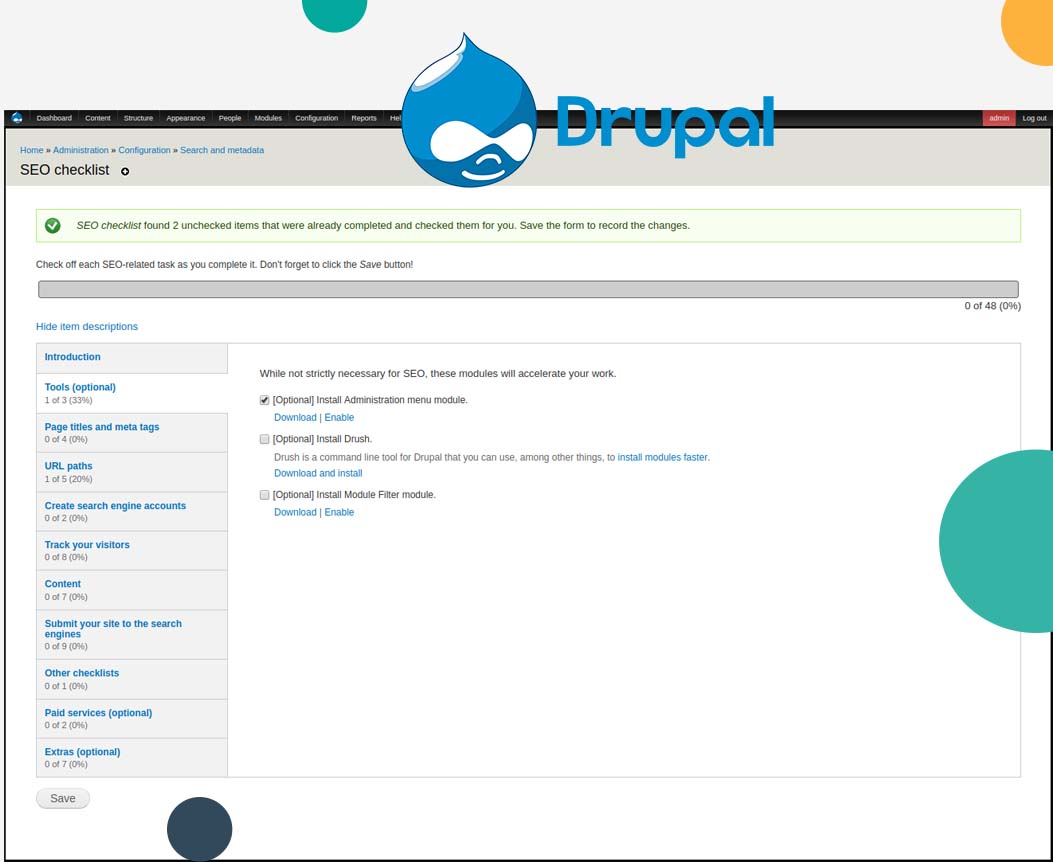Open the Appearance menu item

point(185,118)
